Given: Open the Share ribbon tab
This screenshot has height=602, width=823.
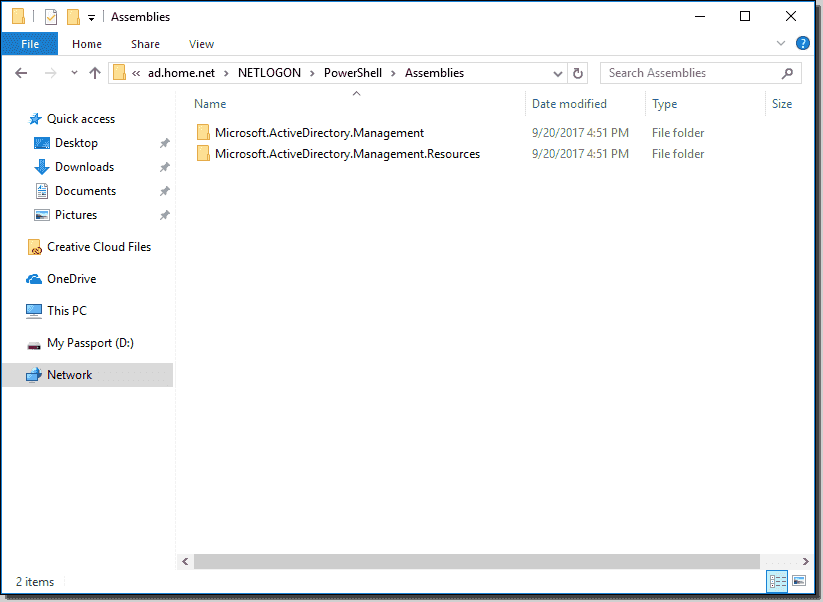Looking at the screenshot, I should coord(145,44).
